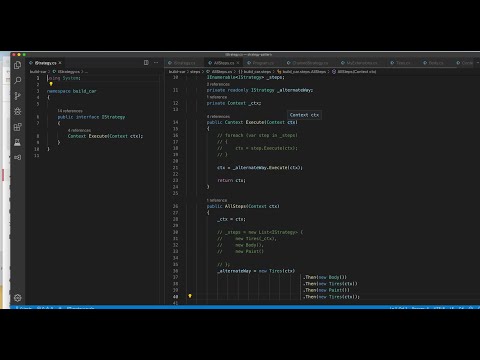Screen dimensions: 480x360
Task: Click 'using System;' on line 1
Action: coord(64,78)
